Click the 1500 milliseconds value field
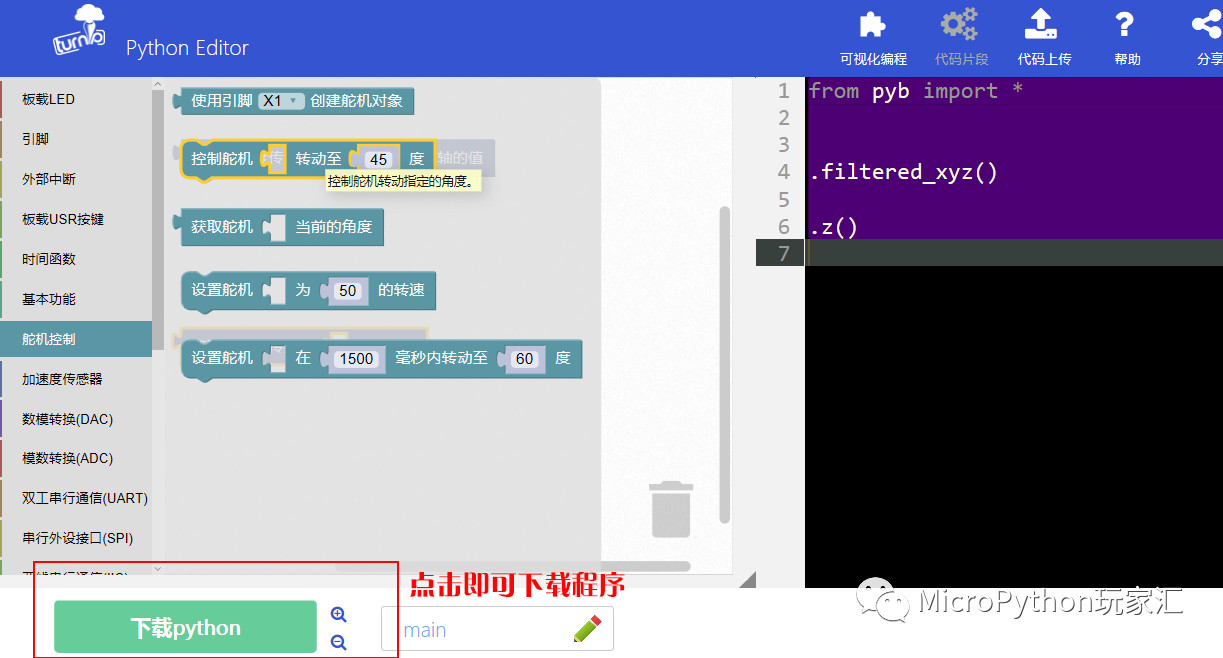The image size is (1223, 658). coord(356,358)
